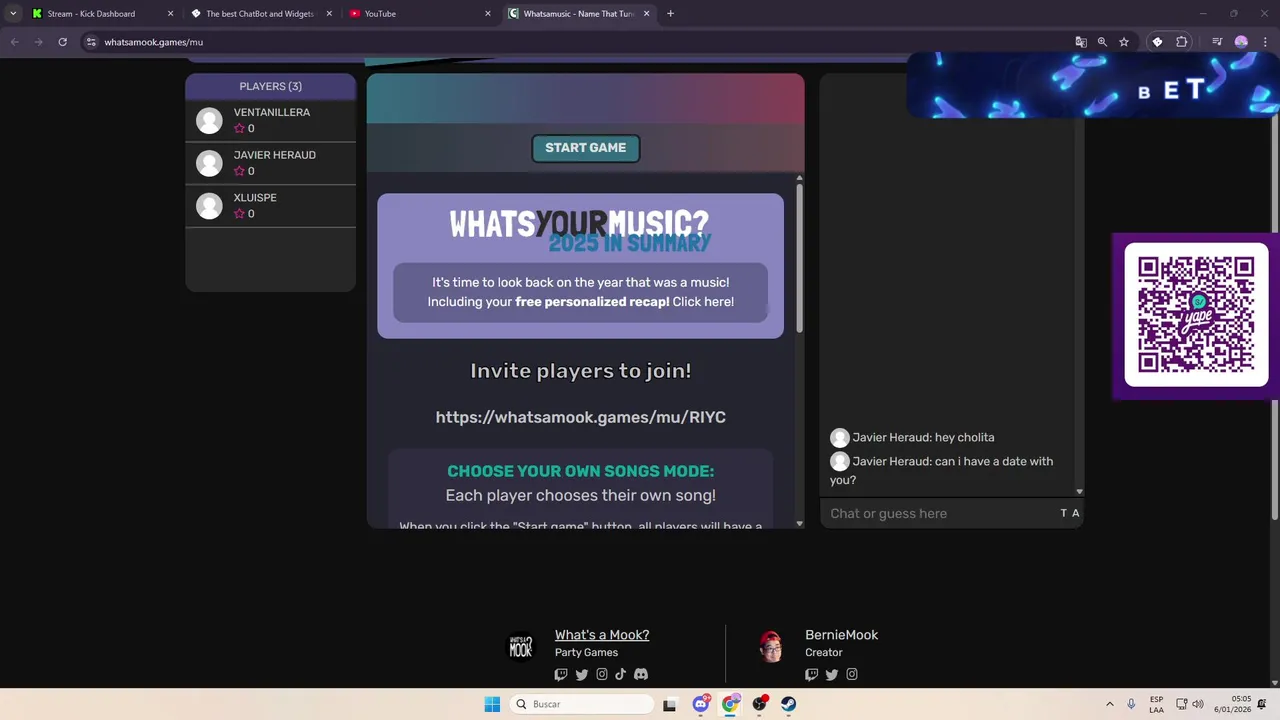Open the volume control in tray
This screenshot has height=720, width=1280.
pos(1198,704)
